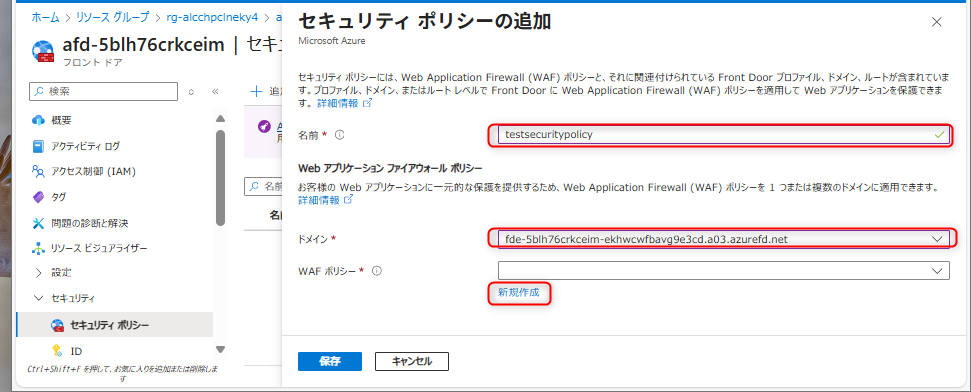Select セキュリティ ポリシー in sidebar

pos(115,325)
